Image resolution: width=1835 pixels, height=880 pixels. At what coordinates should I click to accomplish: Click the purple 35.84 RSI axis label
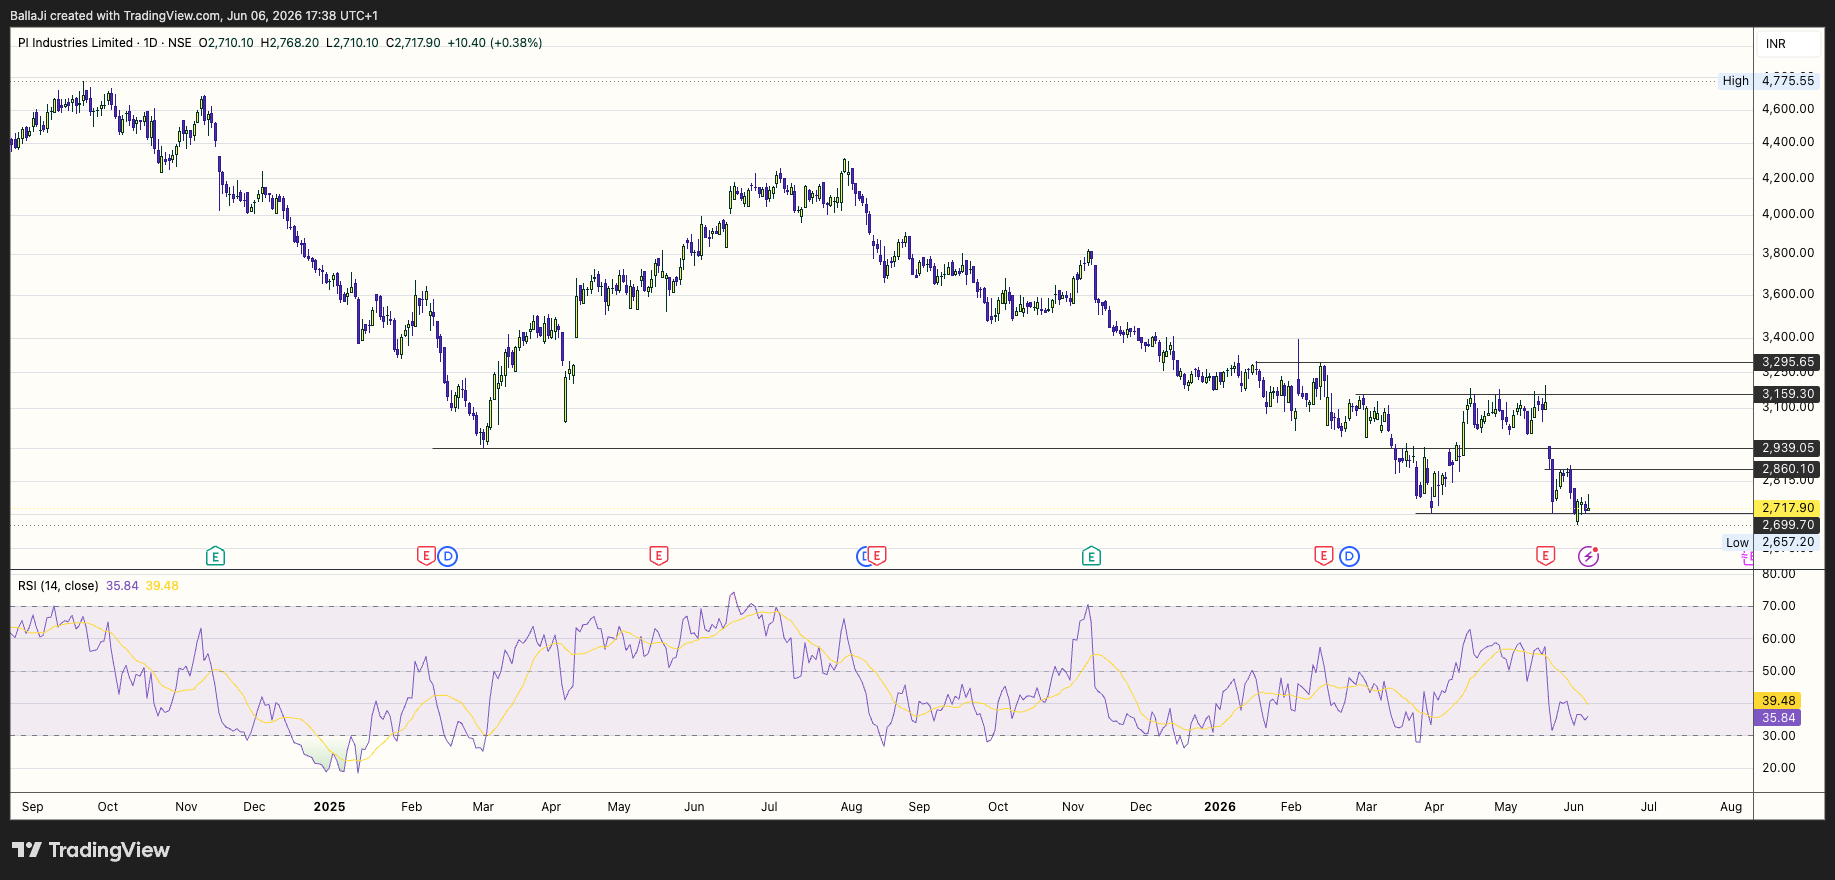coord(1779,718)
